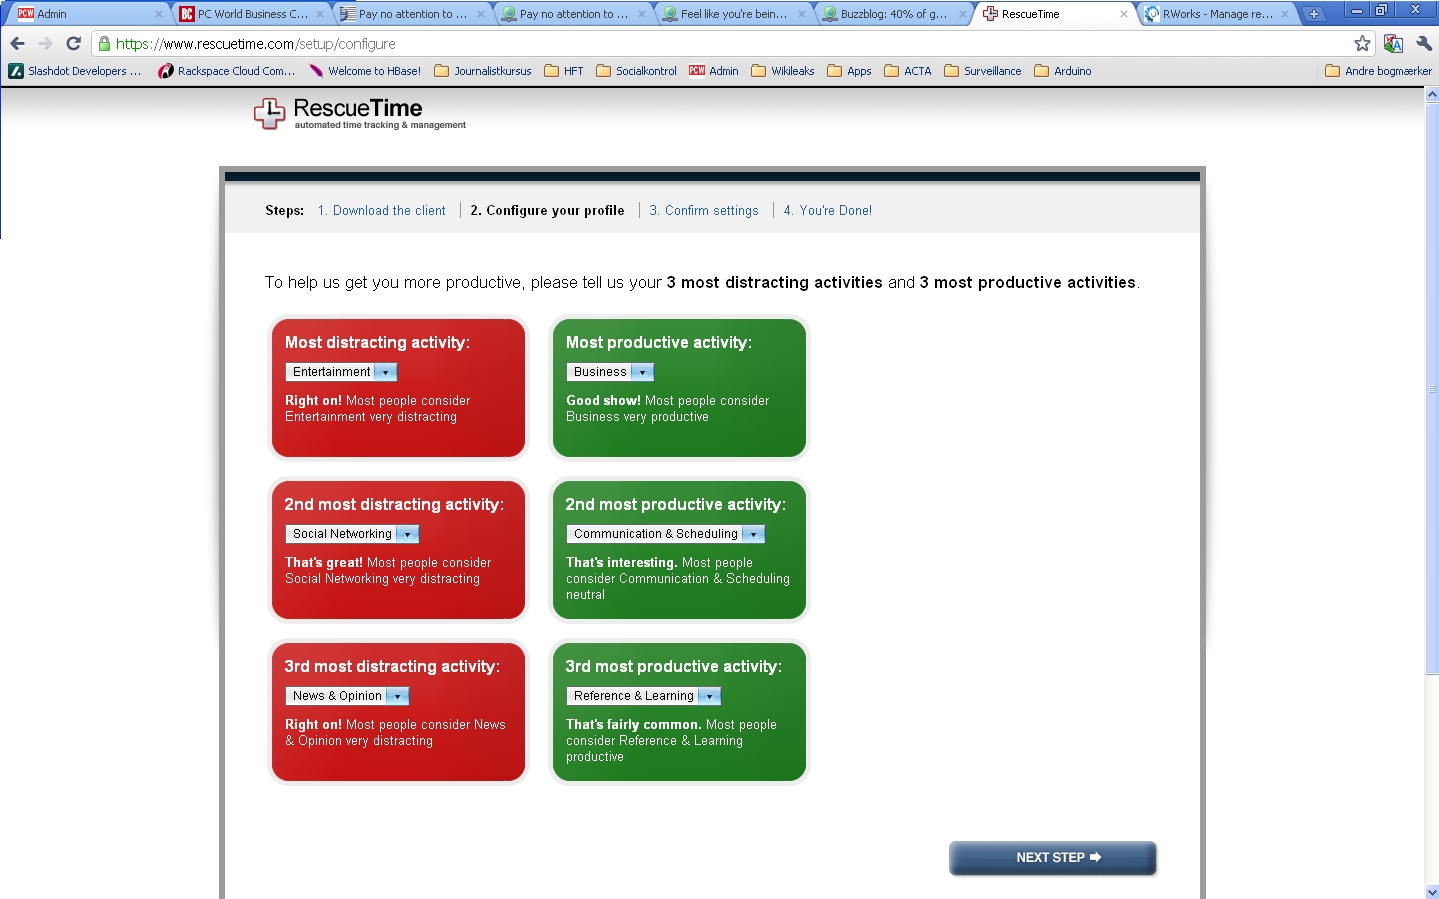This screenshot has width=1439, height=899.
Task: Click the RescueTime logo
Action: click(x=359, y=114)
